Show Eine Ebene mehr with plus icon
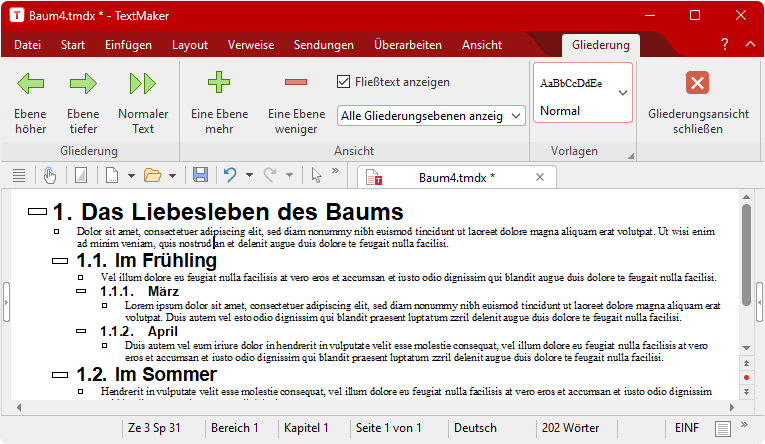The width and height of the screenshot is (765, 444). point(218,83)
